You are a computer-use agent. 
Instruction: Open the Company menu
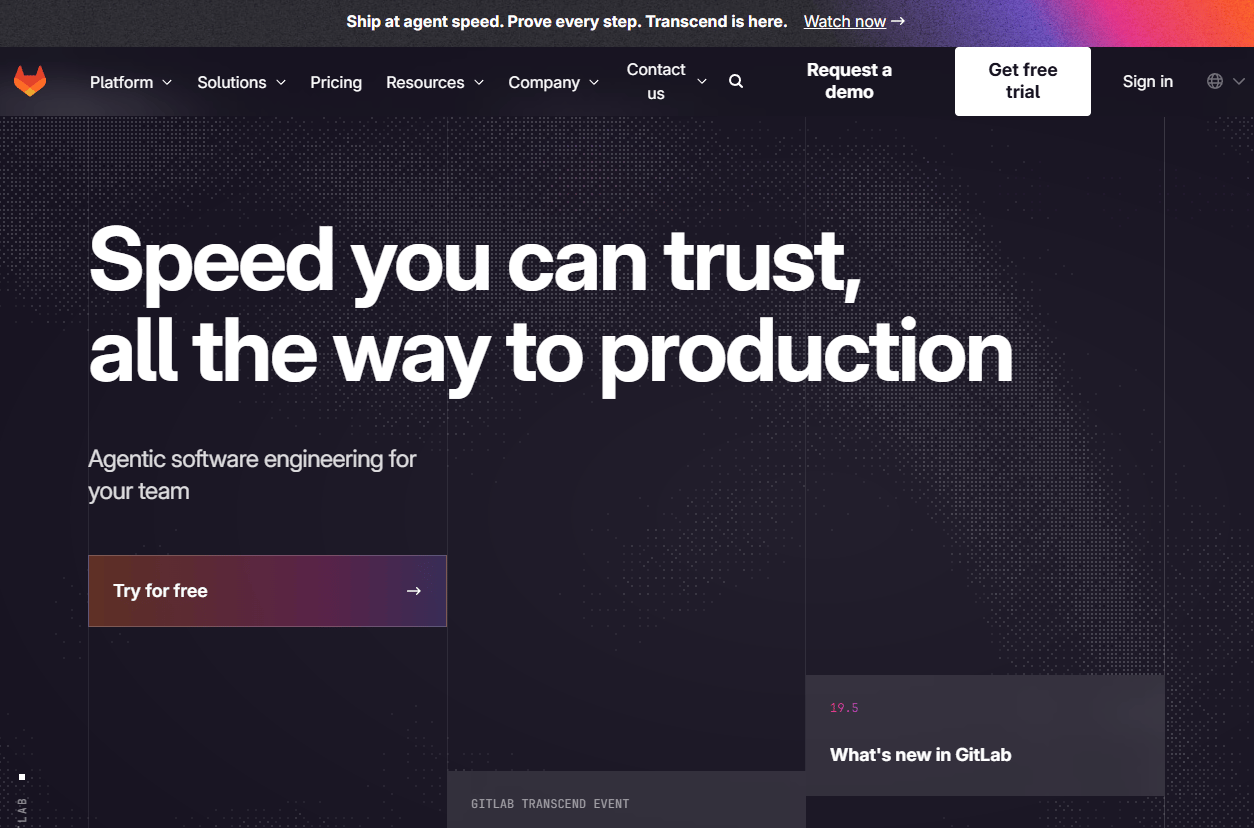[x=554, y=82]
